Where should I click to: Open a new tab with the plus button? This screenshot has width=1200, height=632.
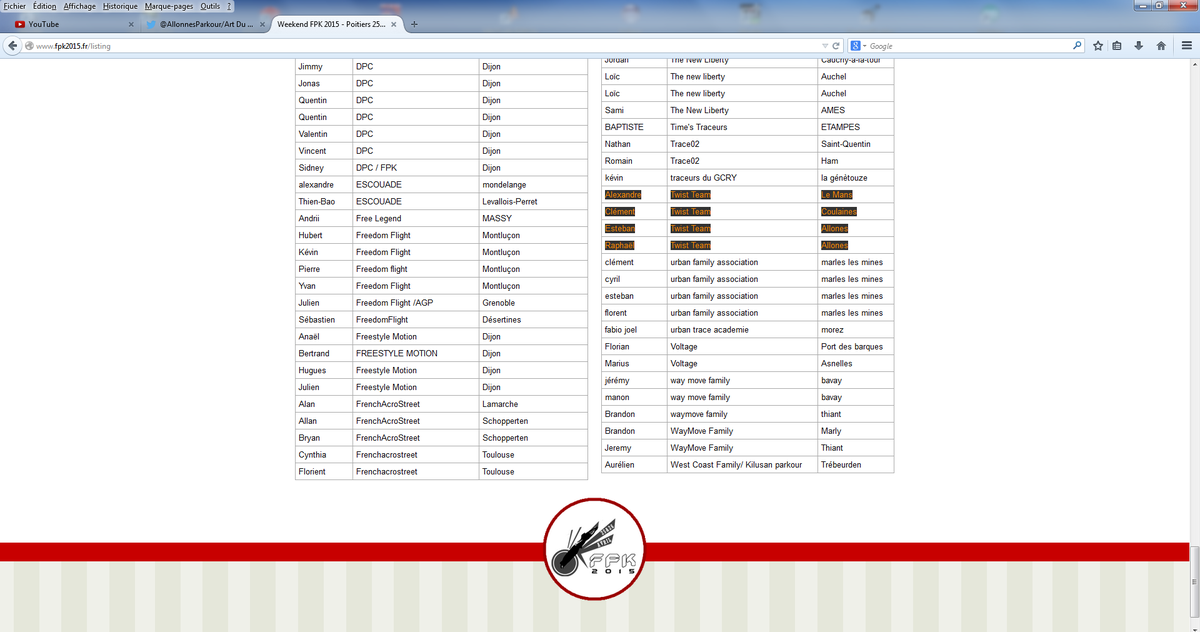pyautogui.click(x=414, y=24)
